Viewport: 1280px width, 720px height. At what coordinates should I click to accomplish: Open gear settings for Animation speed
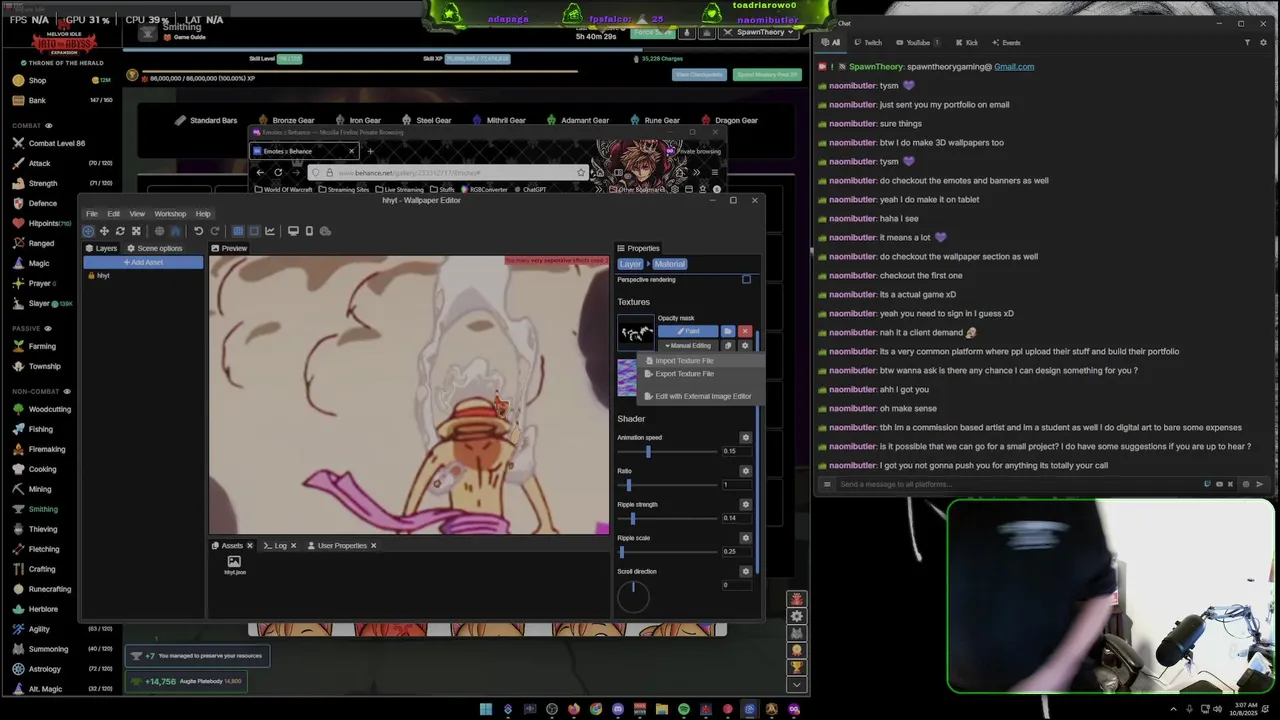[745, 437]
